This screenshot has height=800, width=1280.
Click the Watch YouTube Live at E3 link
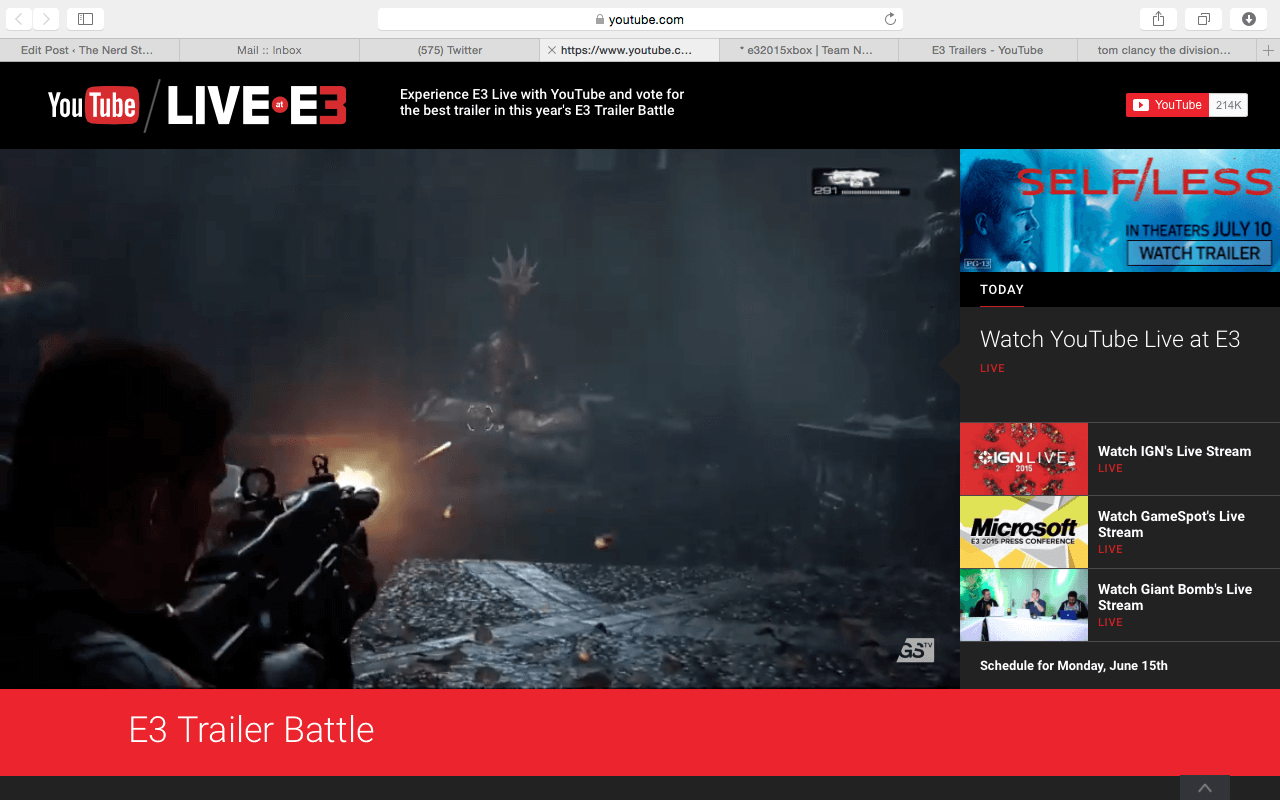click(x=1110, y=339)
